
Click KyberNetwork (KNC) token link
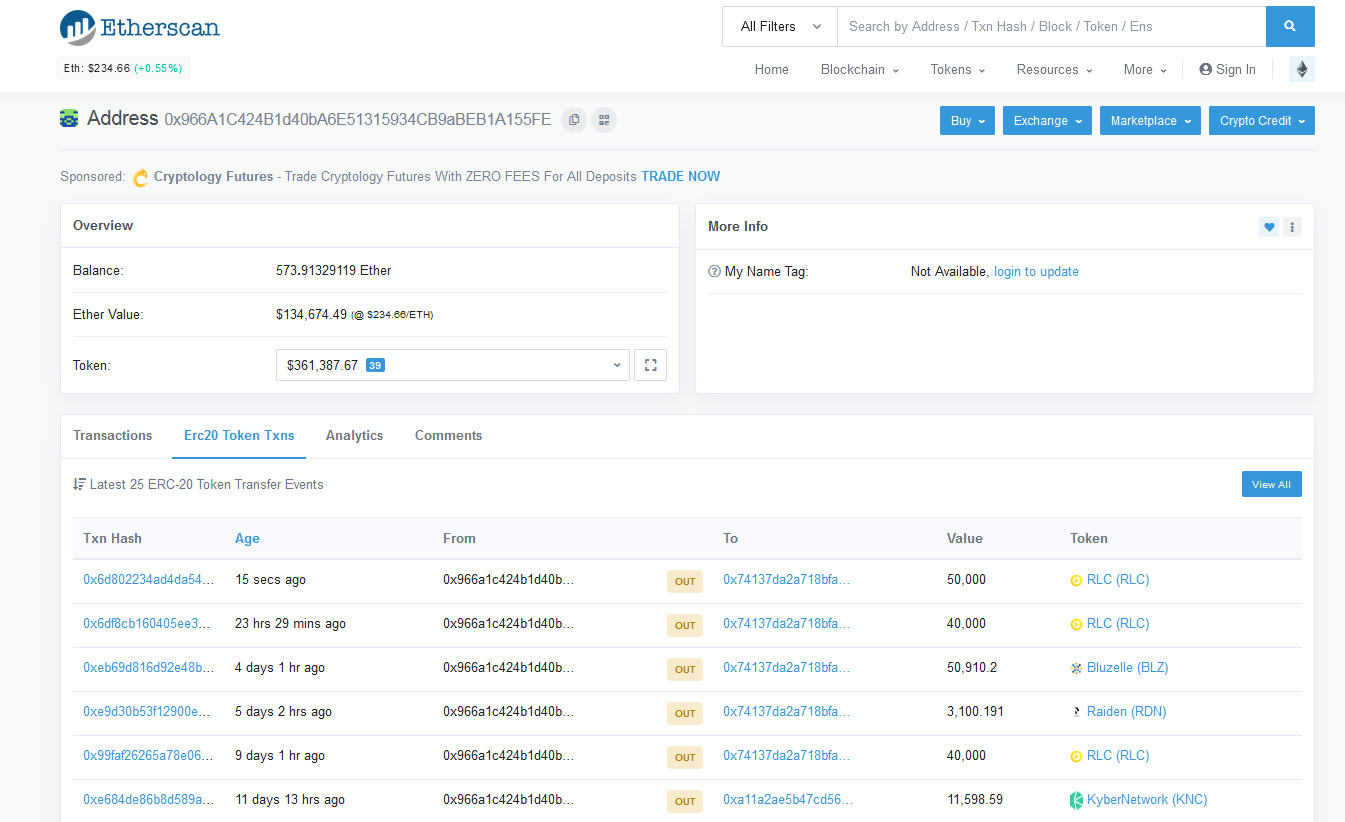pyautogui.click(x=1147, y=799)
